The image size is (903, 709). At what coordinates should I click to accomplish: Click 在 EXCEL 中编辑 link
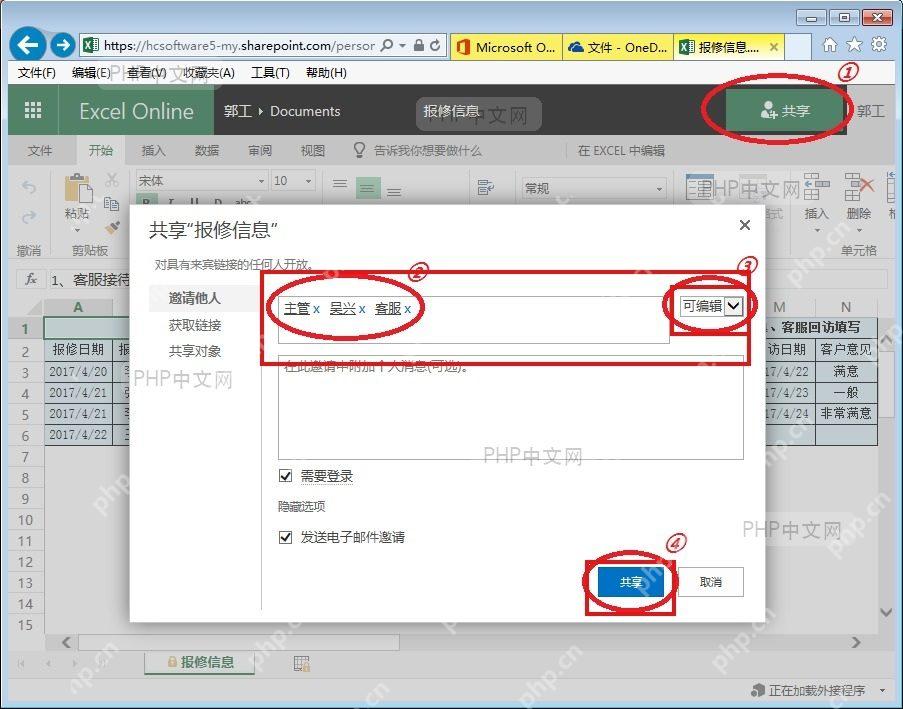(621, 150)
